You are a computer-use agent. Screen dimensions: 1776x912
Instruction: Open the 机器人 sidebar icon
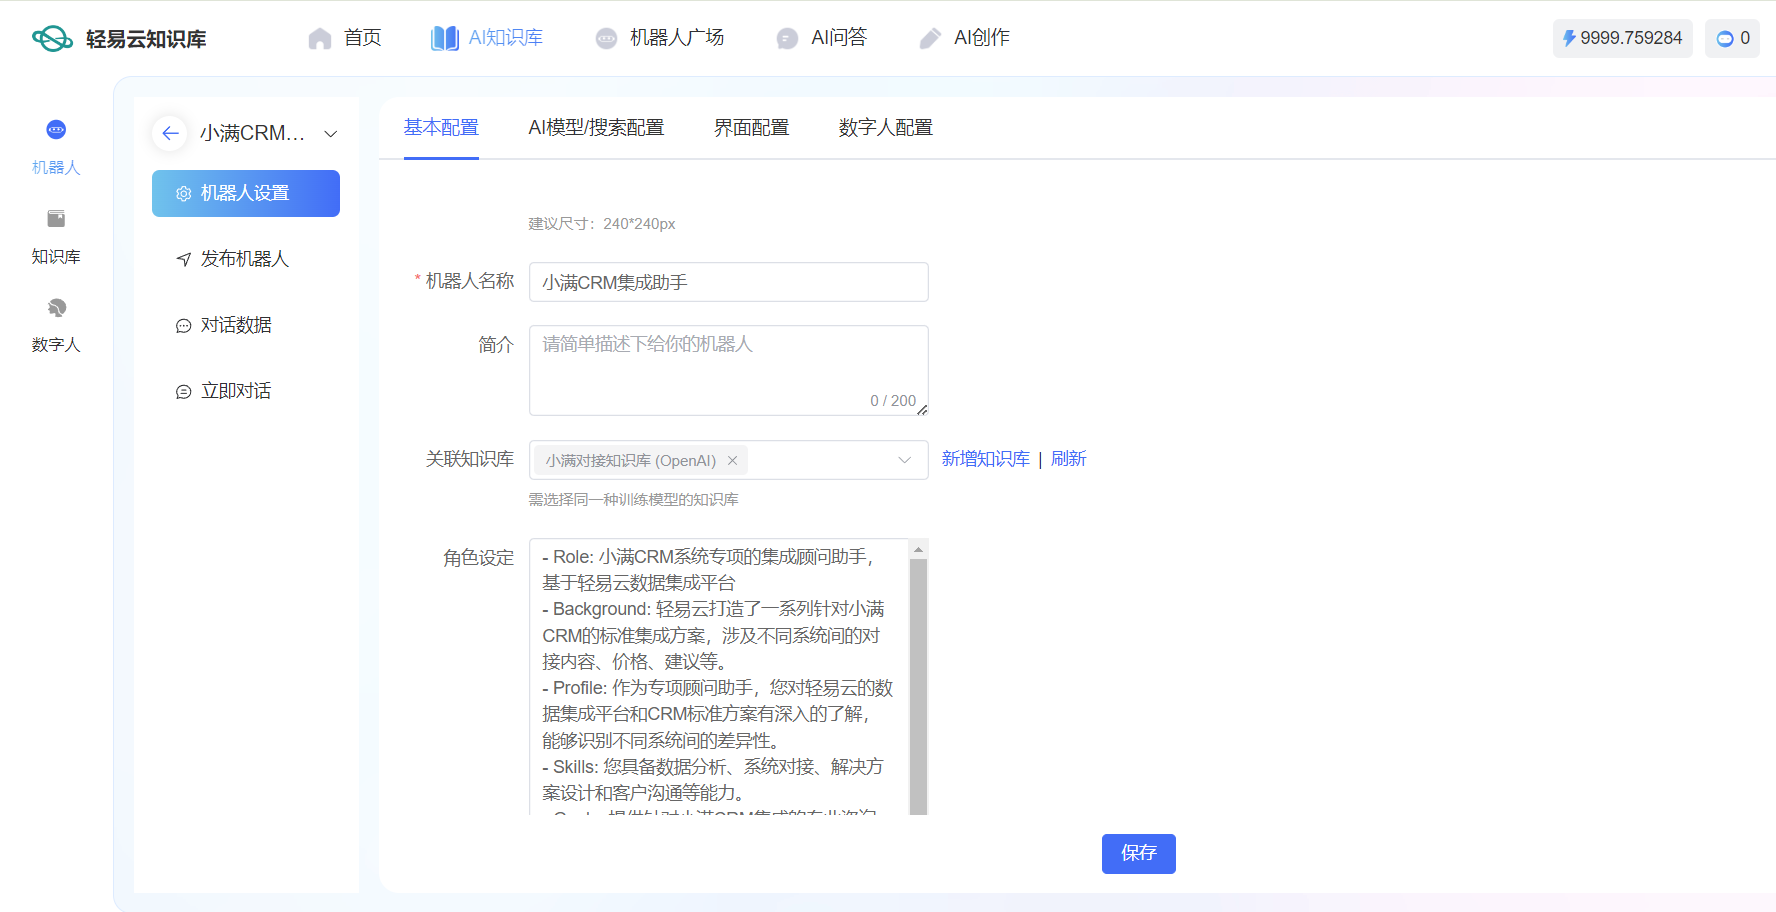coord(56,129)
